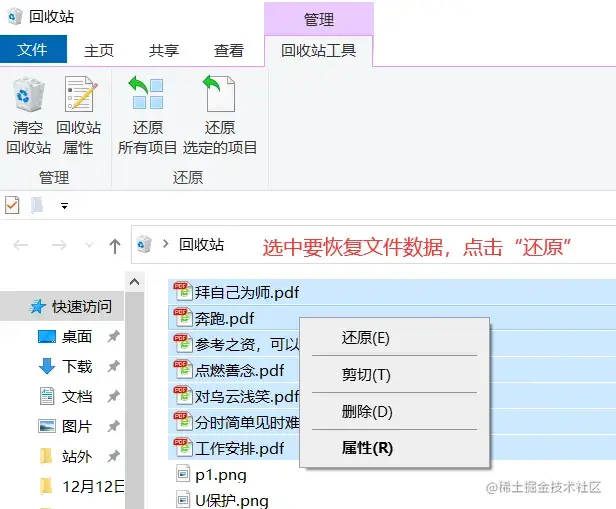Viewport: 616px width, 509px height.
Task: Open the recent locations dropdown chevron
Action: (x=89, y=245)
